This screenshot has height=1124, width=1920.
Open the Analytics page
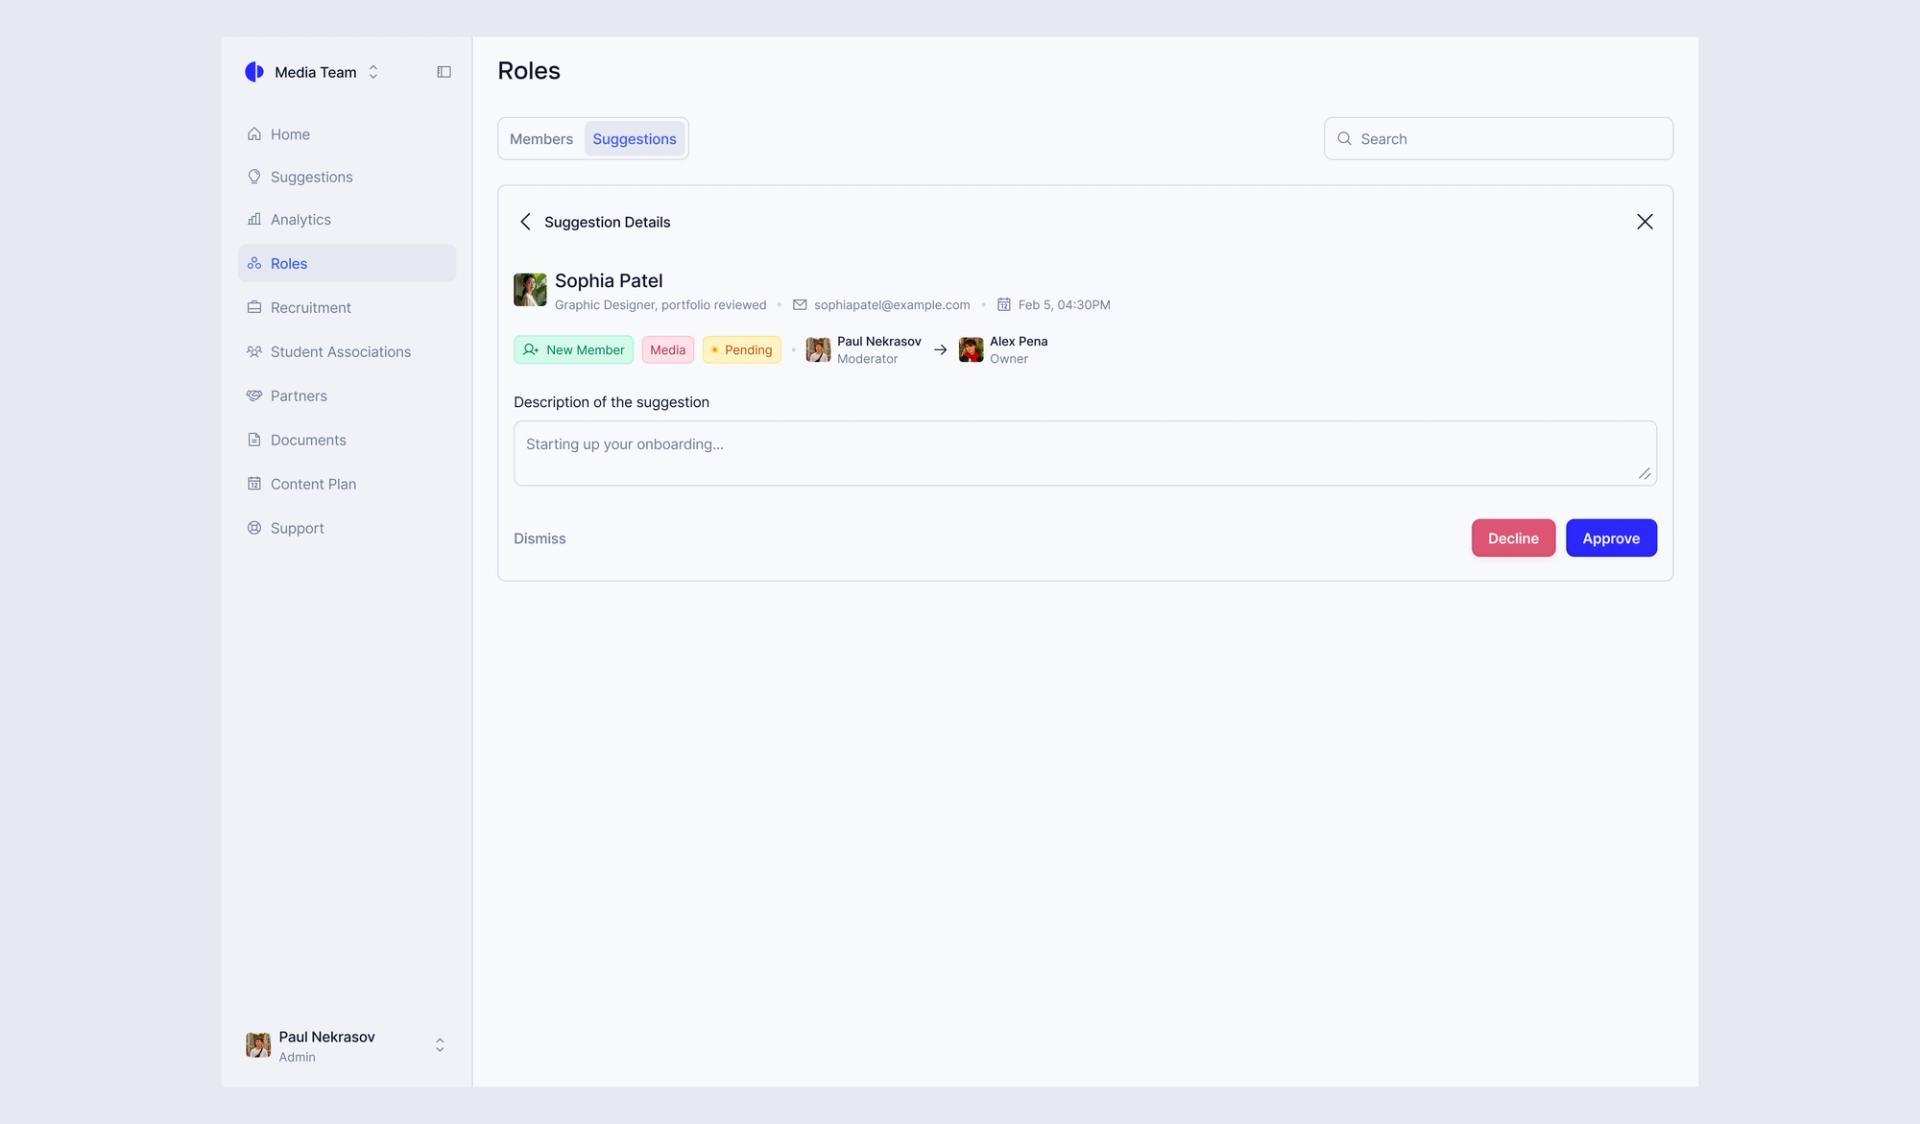click(346, 219)
